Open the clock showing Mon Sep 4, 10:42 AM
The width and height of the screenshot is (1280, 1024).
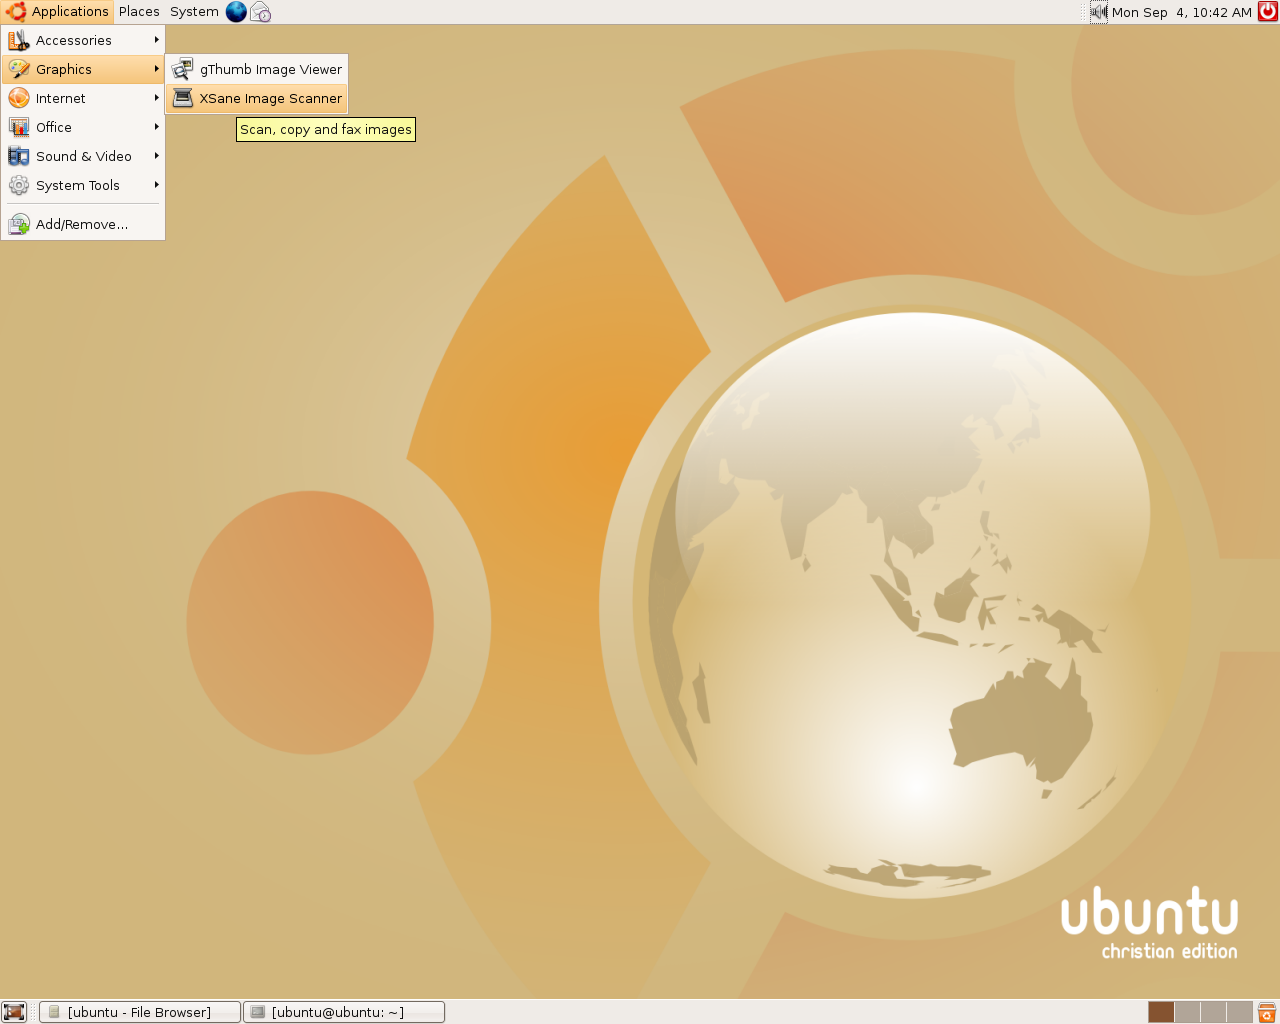click(1182, 12)
